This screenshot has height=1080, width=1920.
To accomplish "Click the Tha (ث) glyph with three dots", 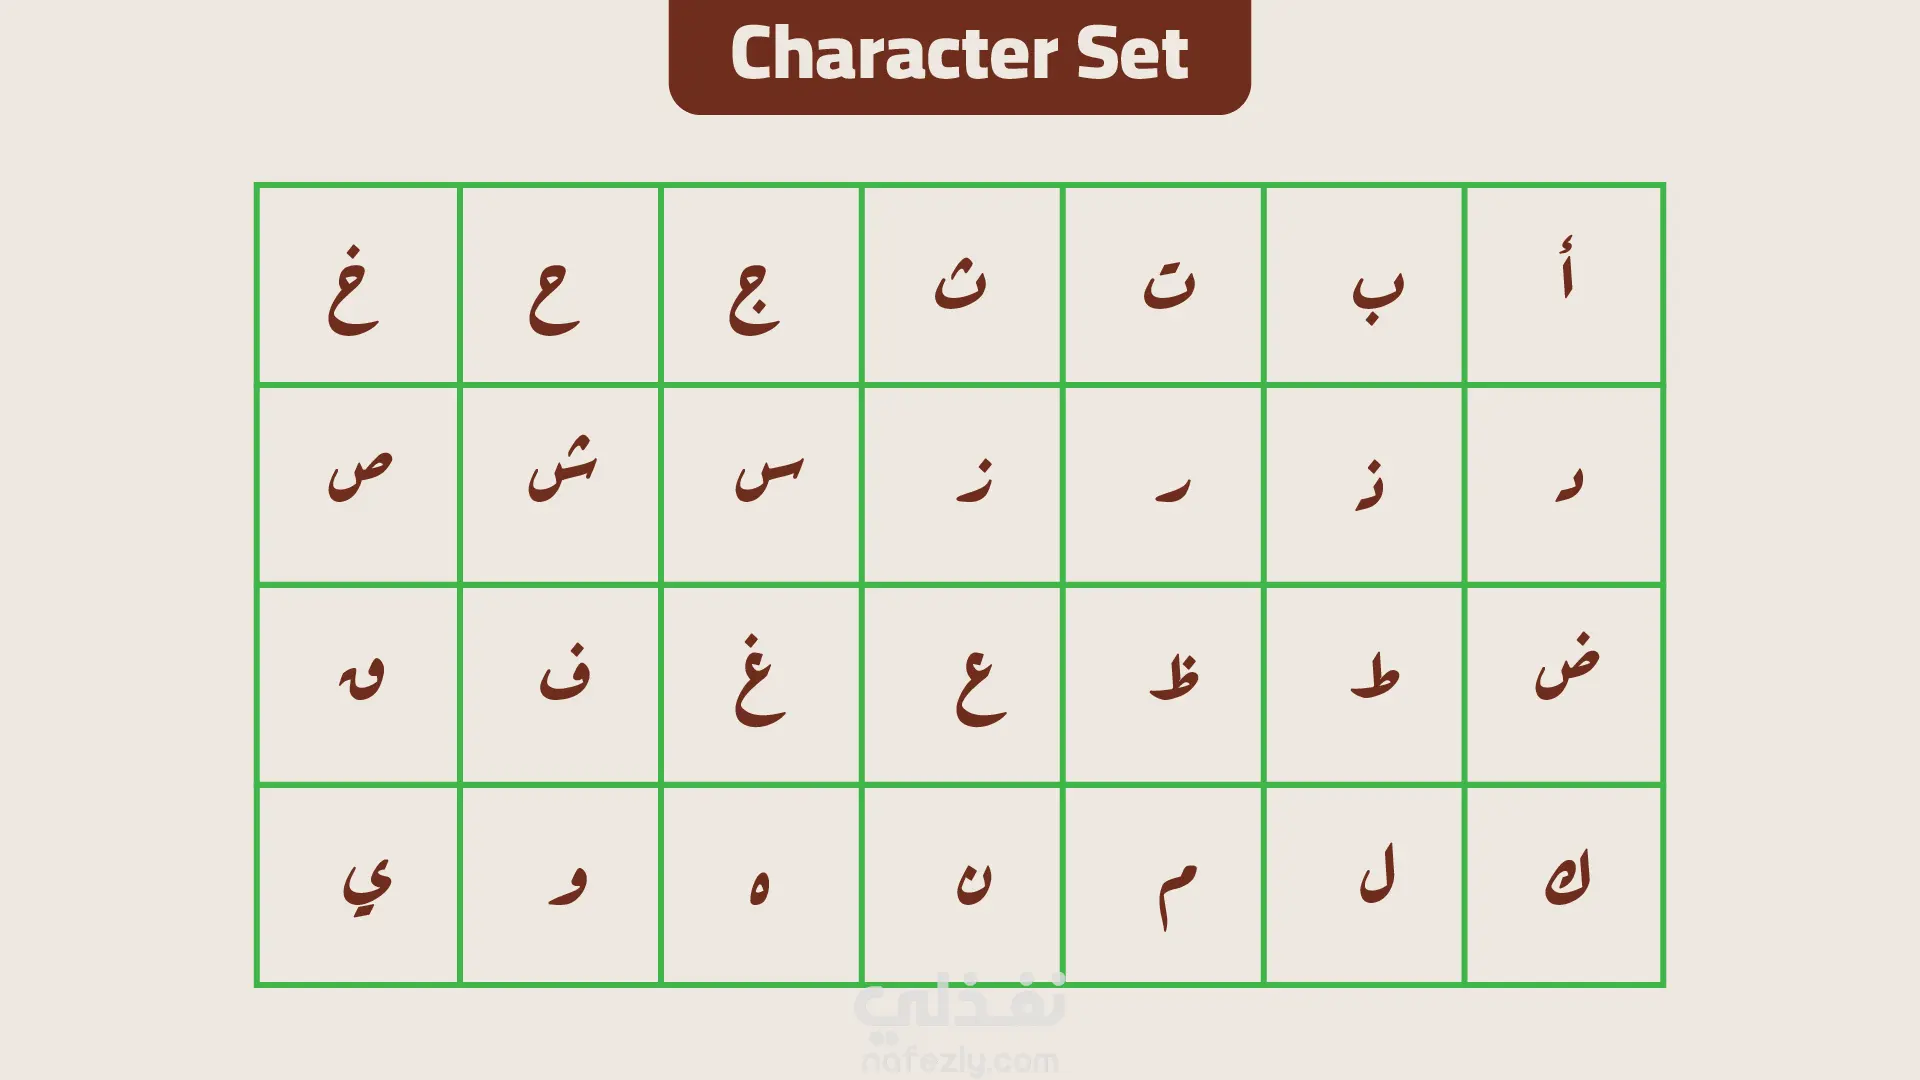I will [x=962, y=285].
